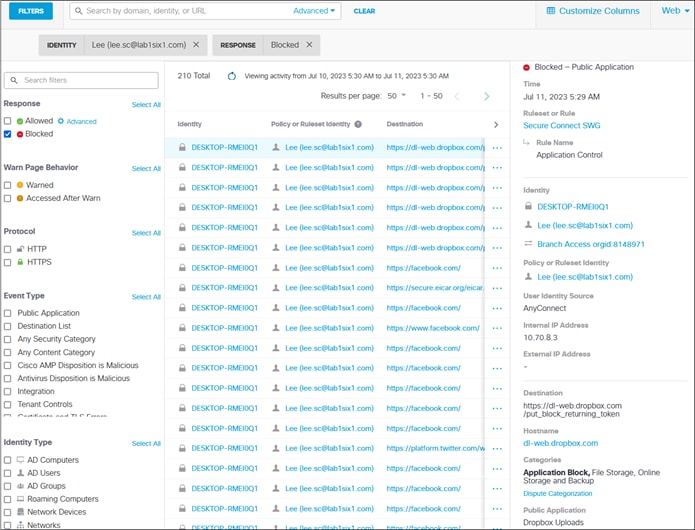Remove the Response Blocked filter chip

pyautogui.click(x=309, y=45)
